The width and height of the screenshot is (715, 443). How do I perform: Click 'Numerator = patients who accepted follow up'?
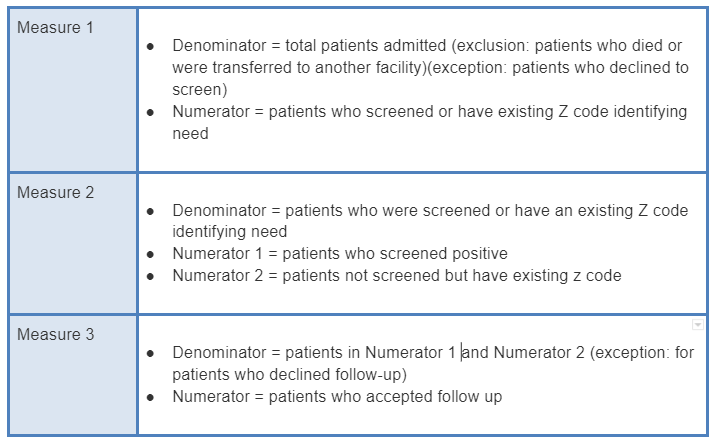337,397
